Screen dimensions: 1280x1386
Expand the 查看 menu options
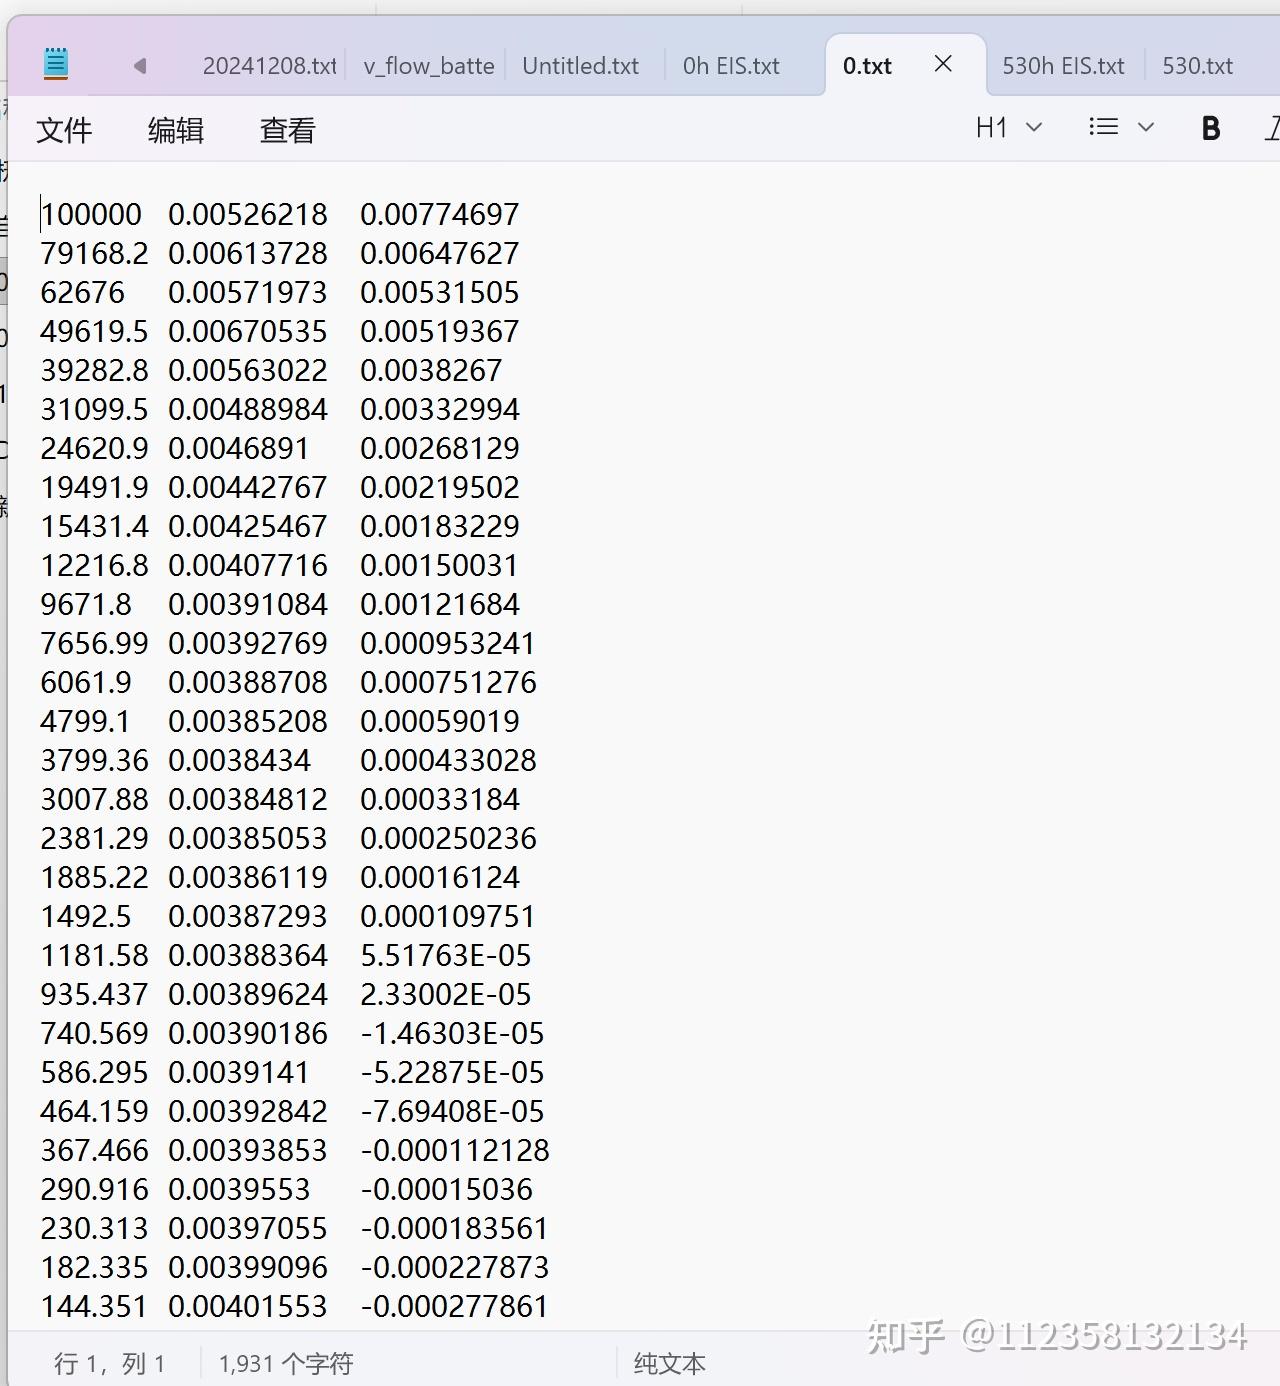[x=287, y=130]
